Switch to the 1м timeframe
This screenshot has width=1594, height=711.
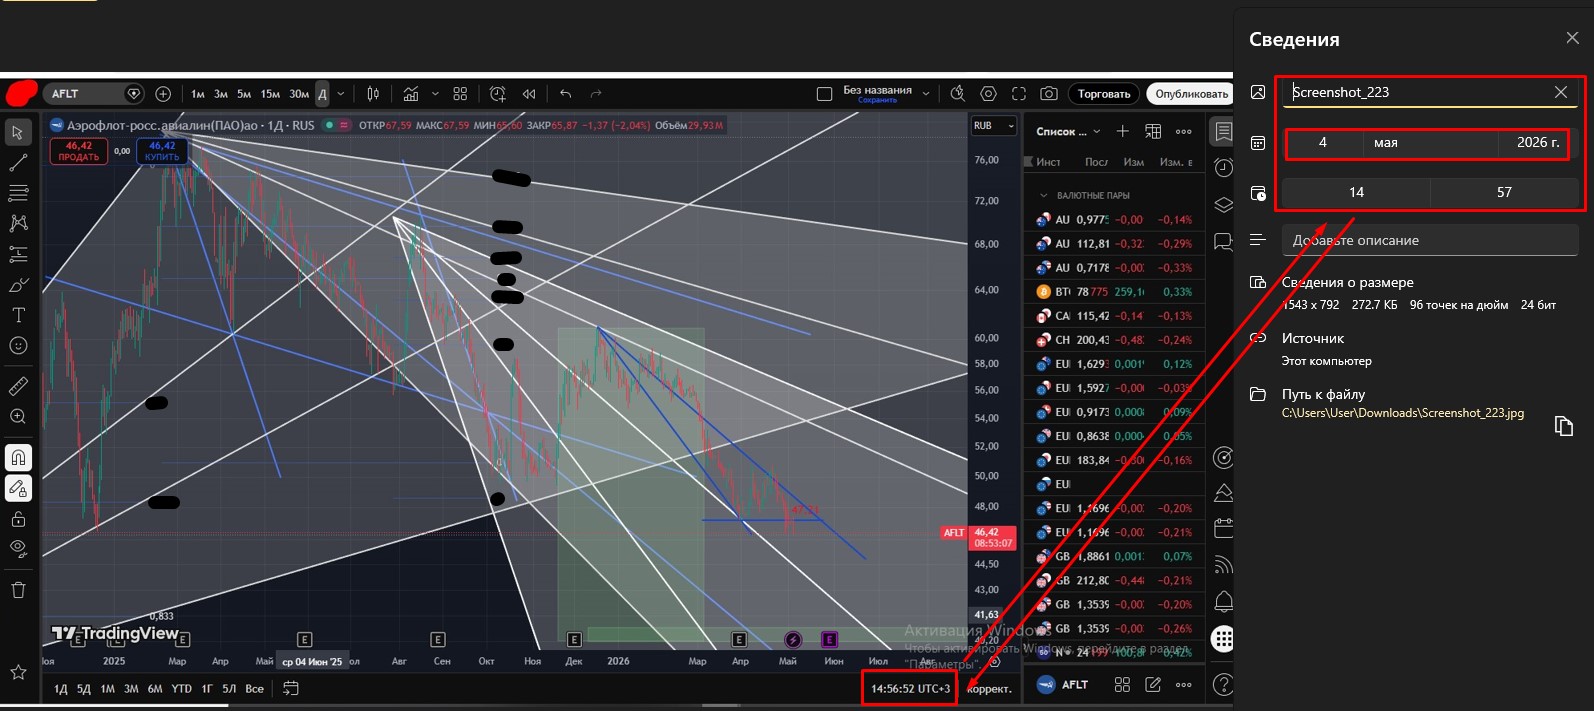coord(198,94)
